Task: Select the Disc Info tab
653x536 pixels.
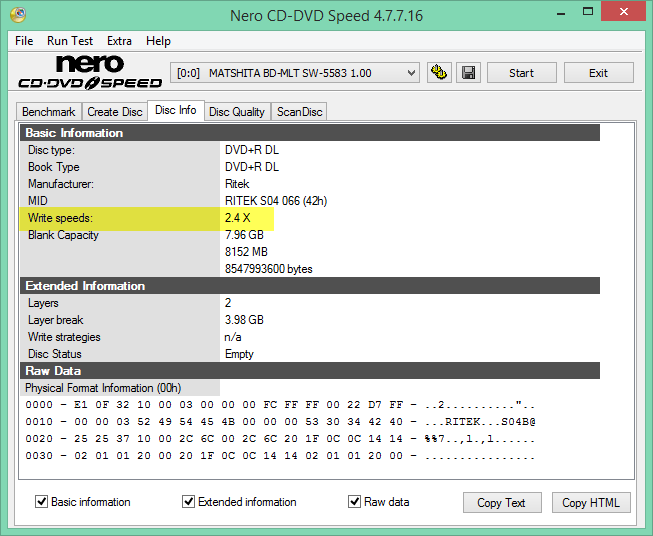Action: point(176,110)
